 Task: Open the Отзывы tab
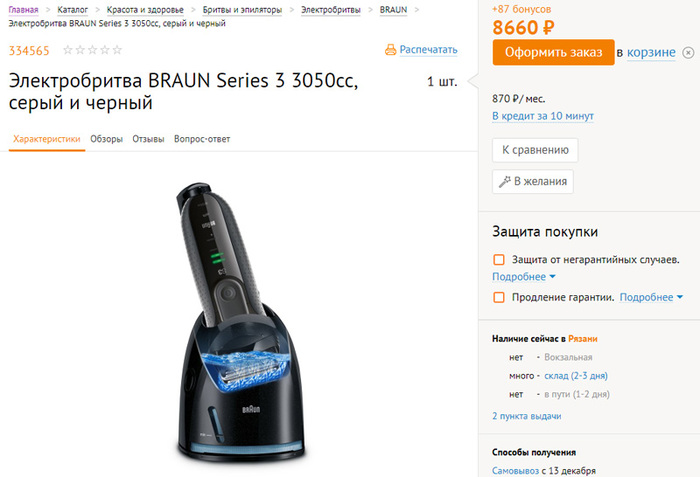[148, 139]
